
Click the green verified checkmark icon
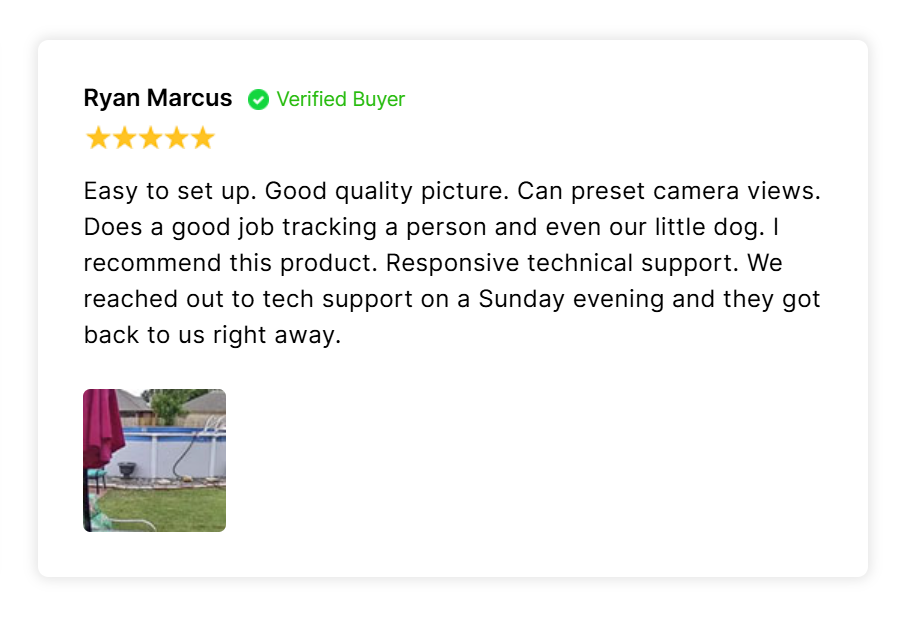[x=258, y=99]
